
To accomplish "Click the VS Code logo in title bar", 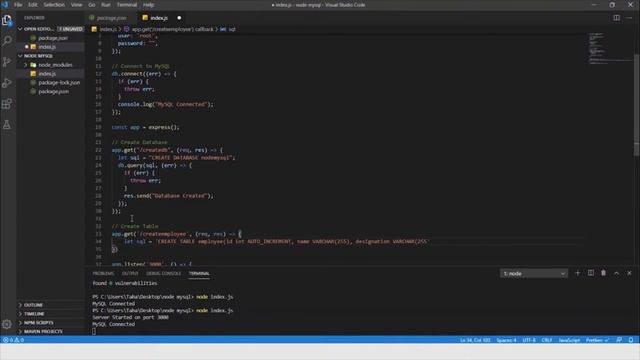I will 5,5.
